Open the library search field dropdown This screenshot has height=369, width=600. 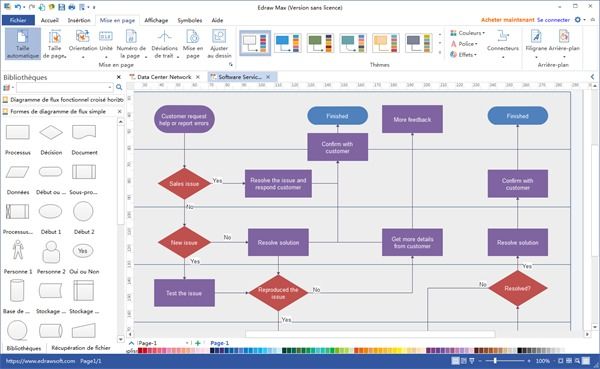[x=110, y=88]
